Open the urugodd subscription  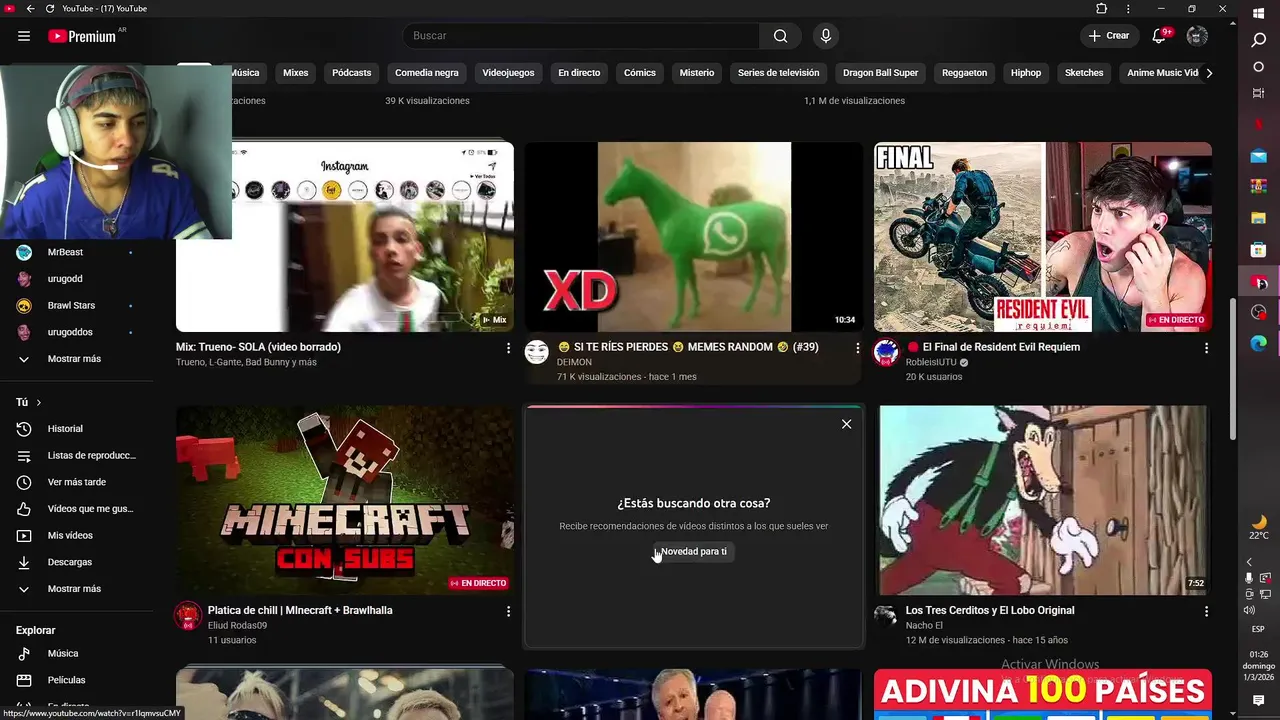tap(76, 279)
